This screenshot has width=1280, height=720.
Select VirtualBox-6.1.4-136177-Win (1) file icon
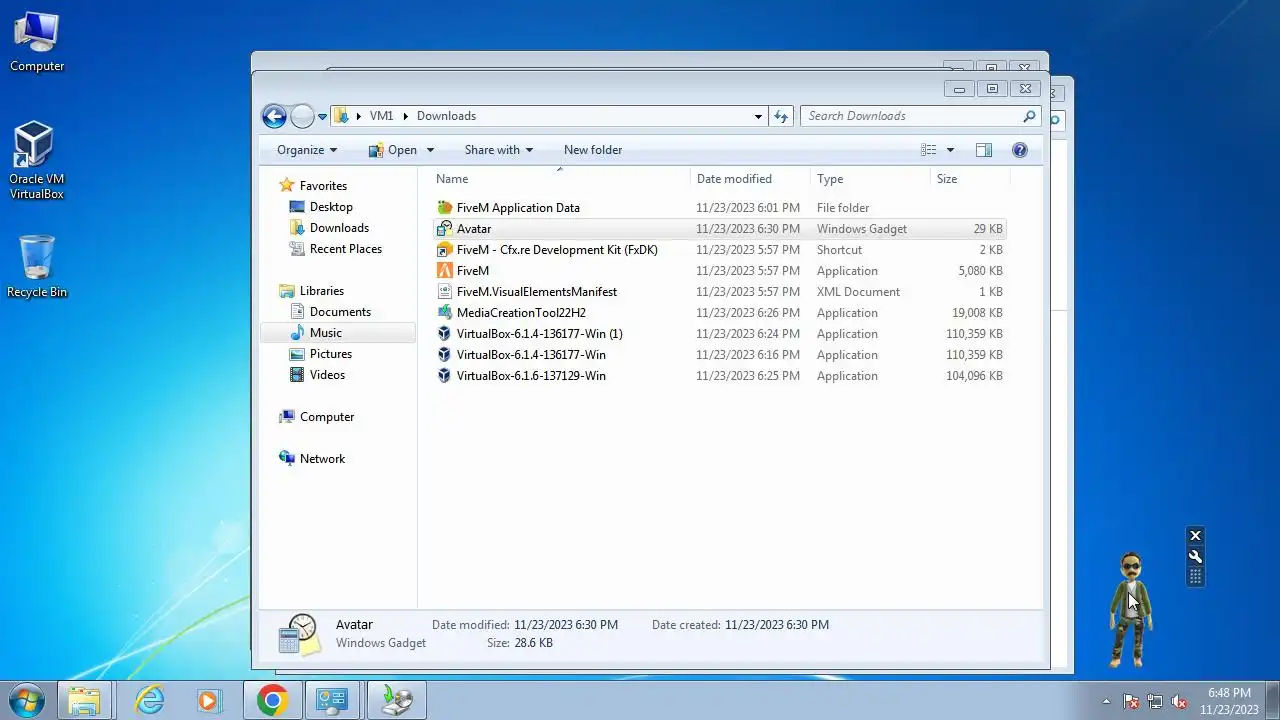[445, 334]
